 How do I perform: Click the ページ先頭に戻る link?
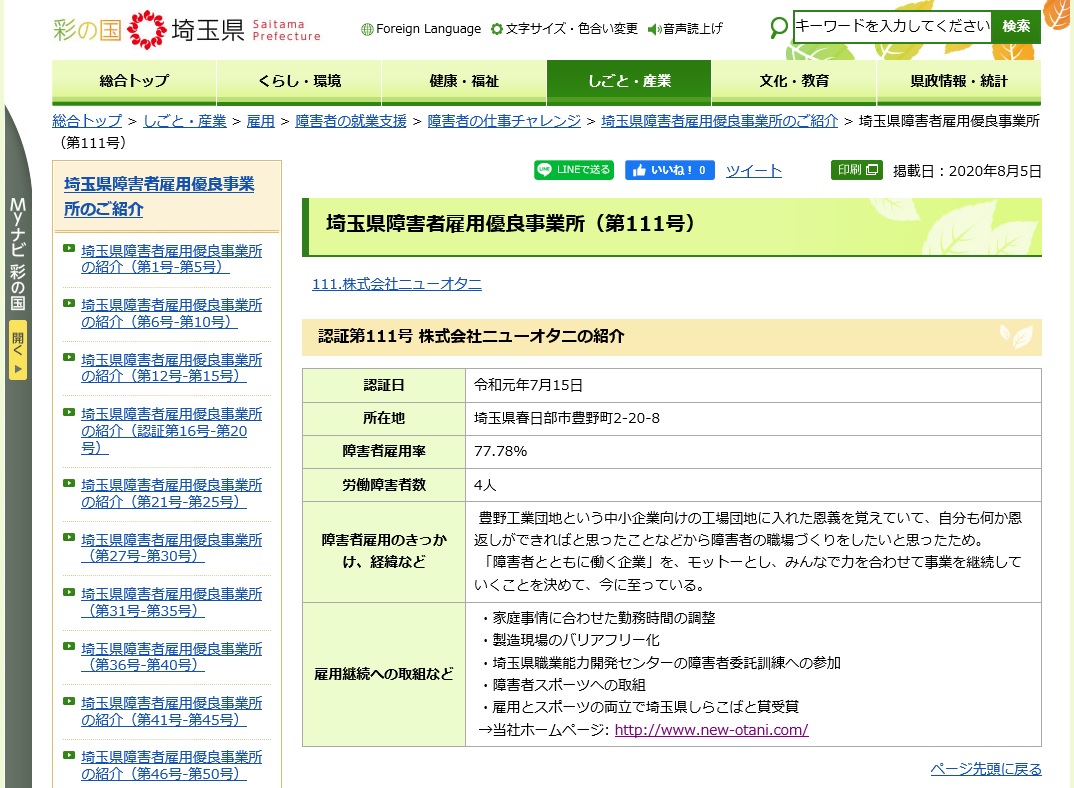pos(985,769)
